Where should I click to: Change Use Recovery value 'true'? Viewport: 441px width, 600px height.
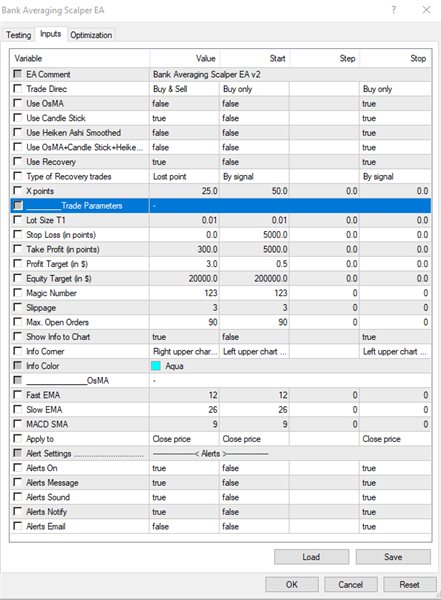[185, 162]
